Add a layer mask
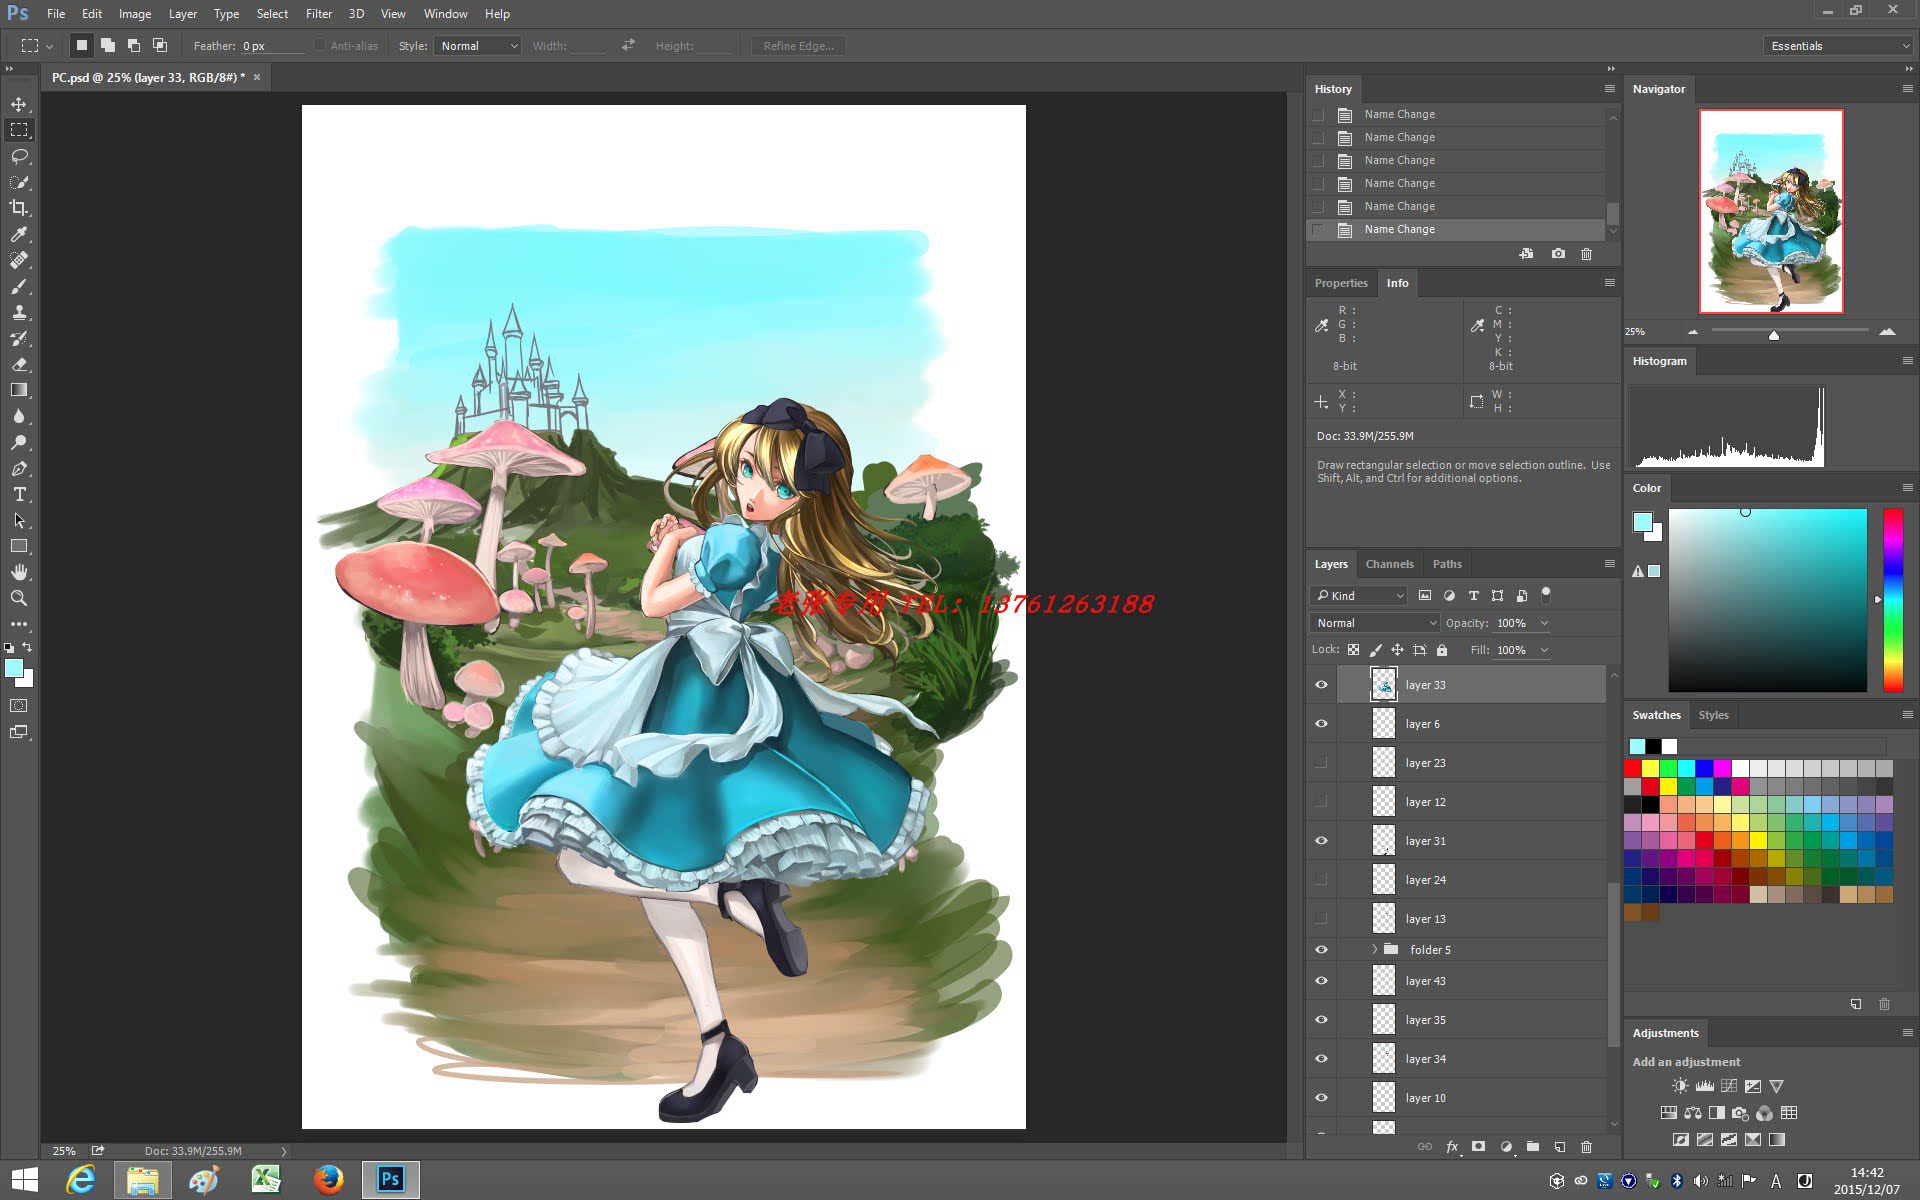The width and height of the screenshot is (1920, 1200). pos(1478,1147)
